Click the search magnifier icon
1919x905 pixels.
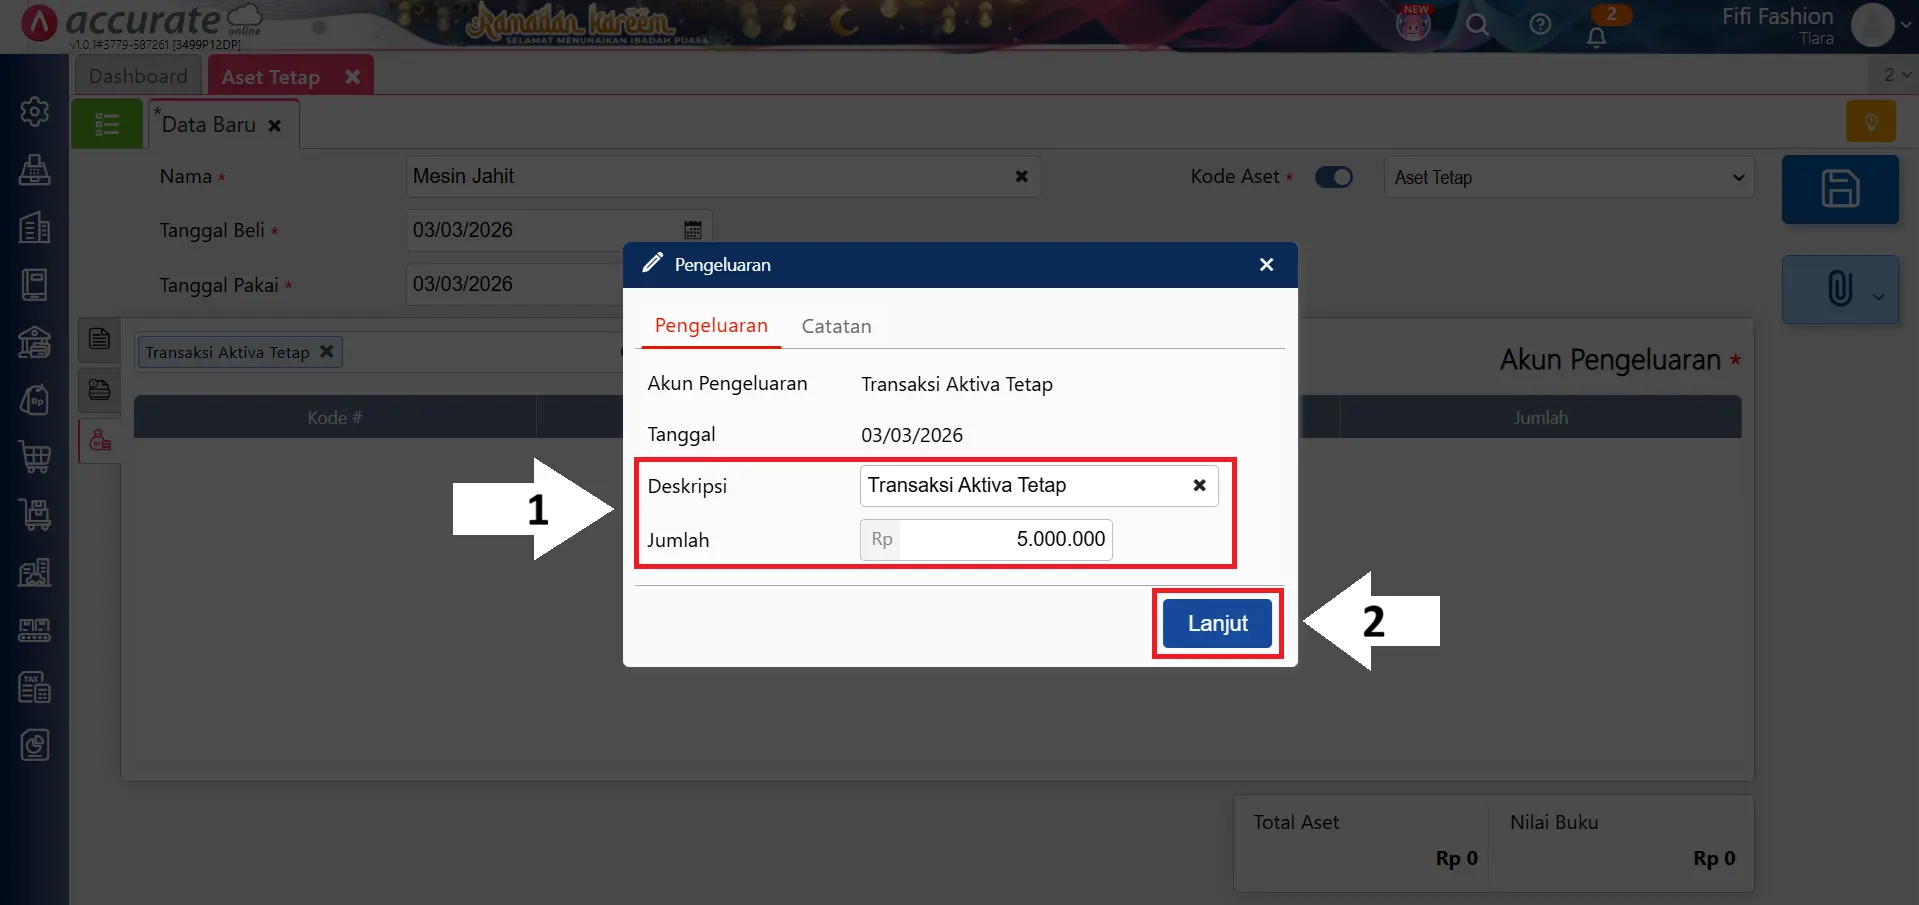tap(1477, 25)
